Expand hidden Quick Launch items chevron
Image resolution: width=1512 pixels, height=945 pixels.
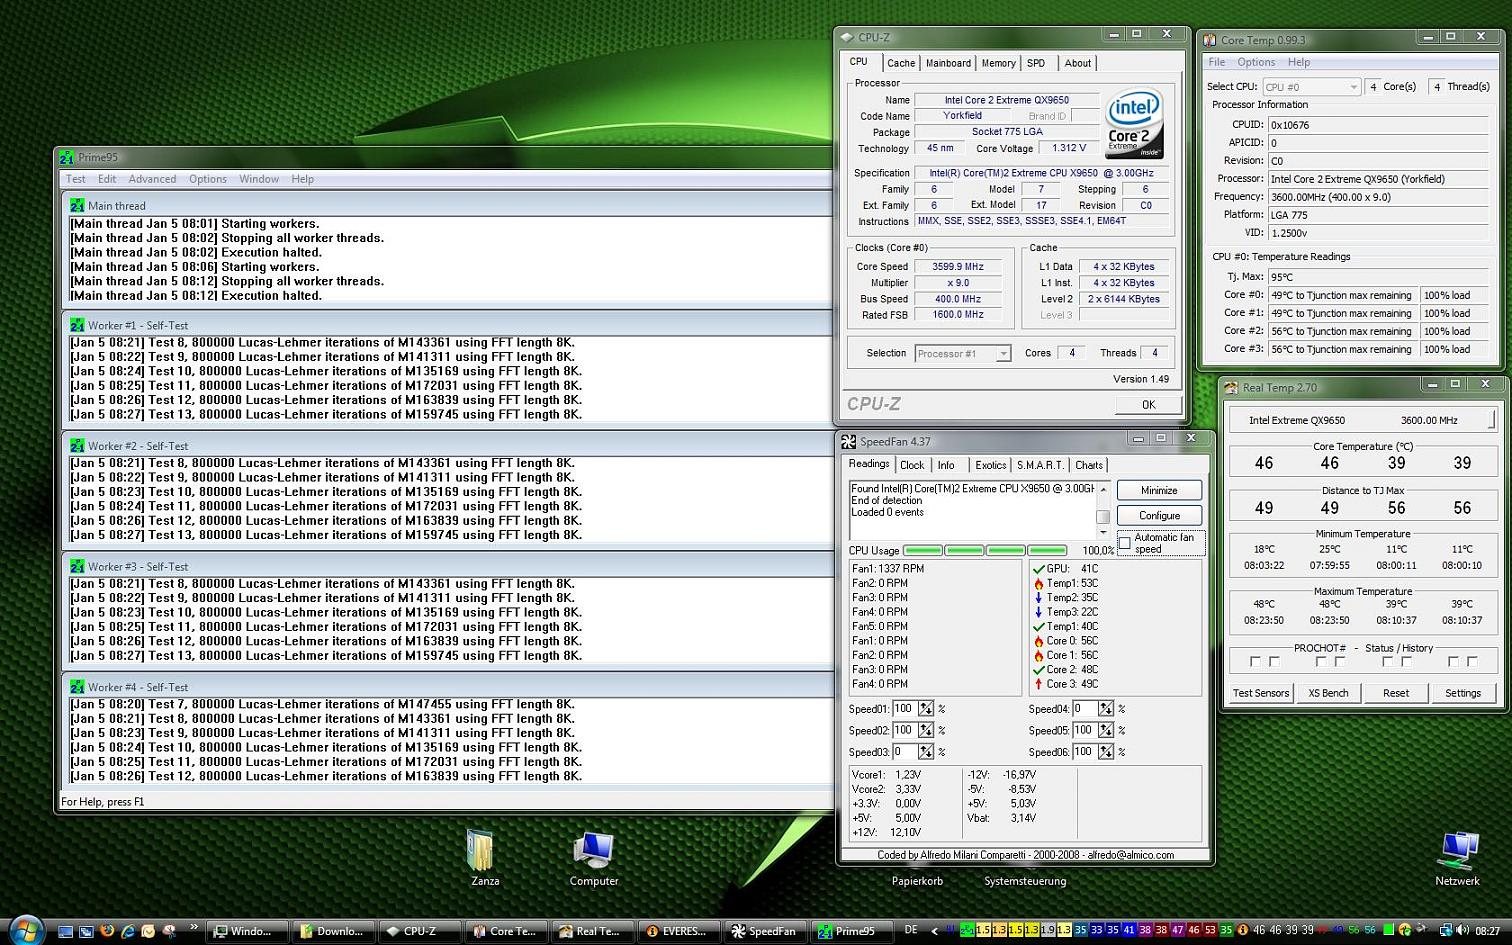tap(193, 929)
